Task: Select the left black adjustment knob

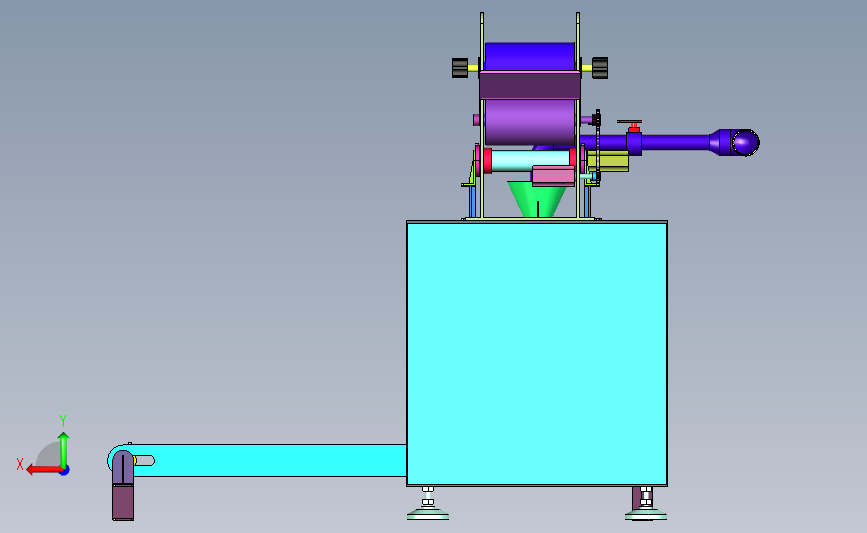Action: 460,68
